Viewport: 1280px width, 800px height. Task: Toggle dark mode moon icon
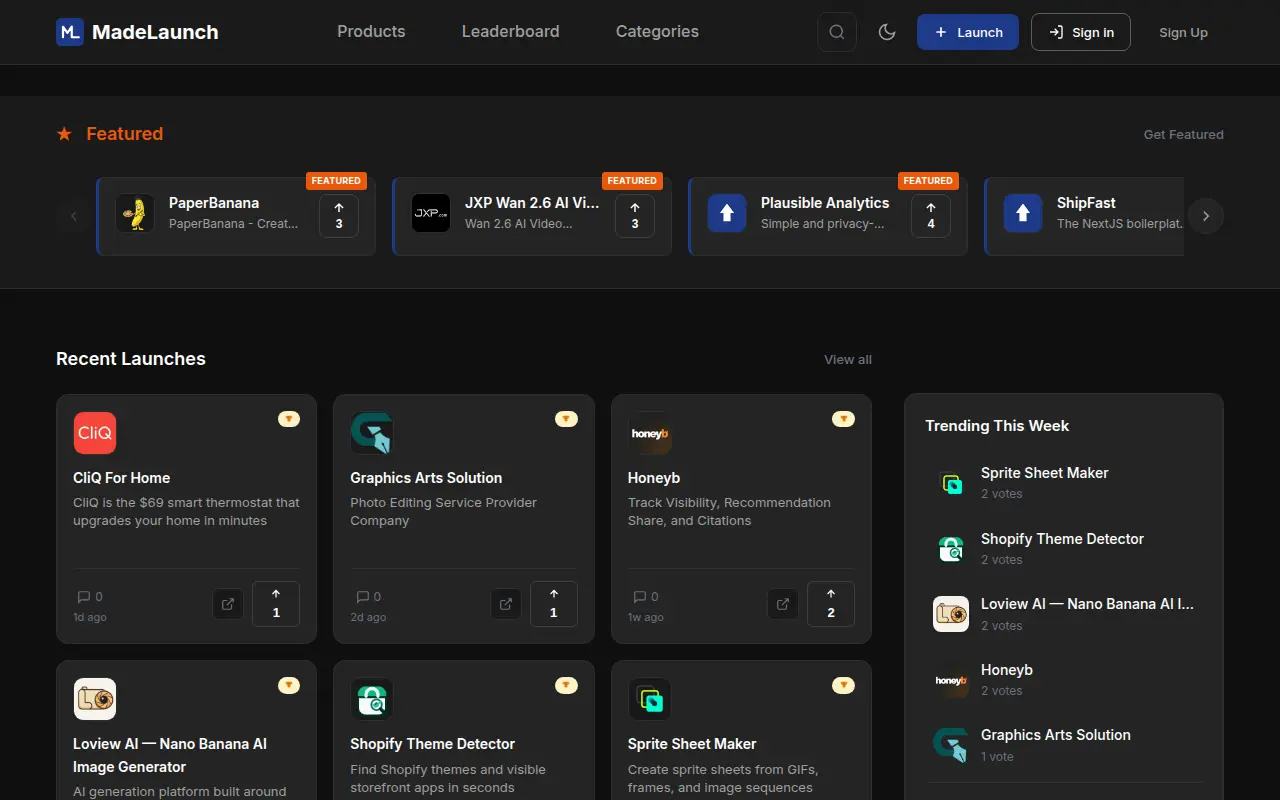point(887,32)
